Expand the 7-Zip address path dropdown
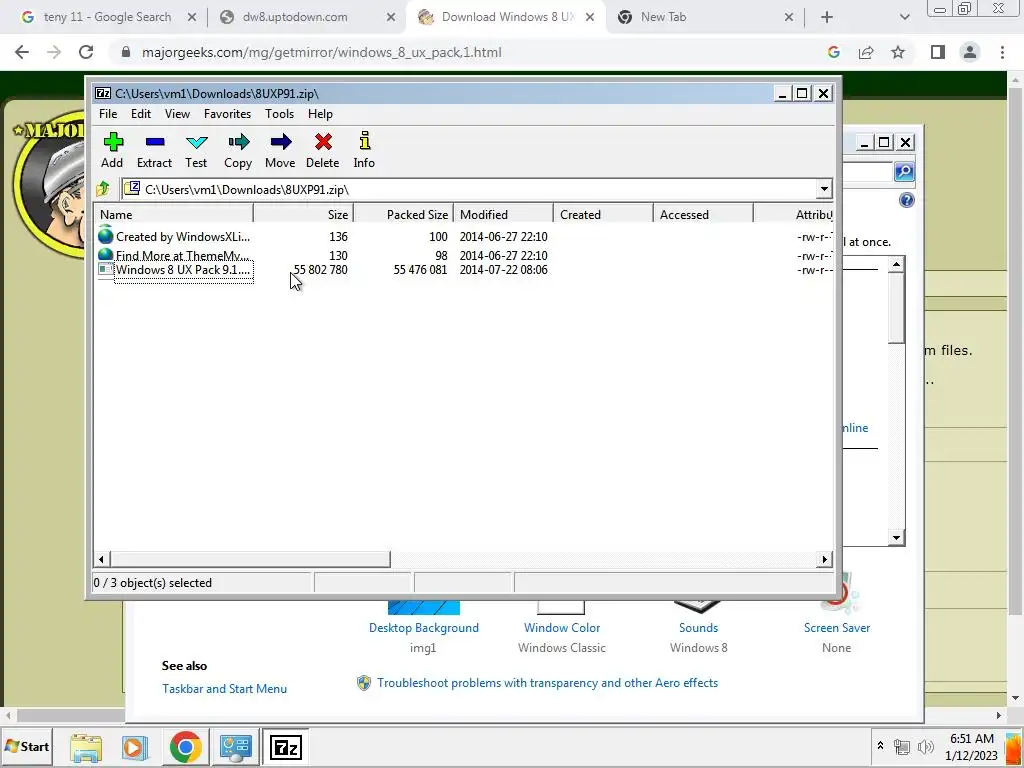The image size is (1024, 768). point(824,189)
